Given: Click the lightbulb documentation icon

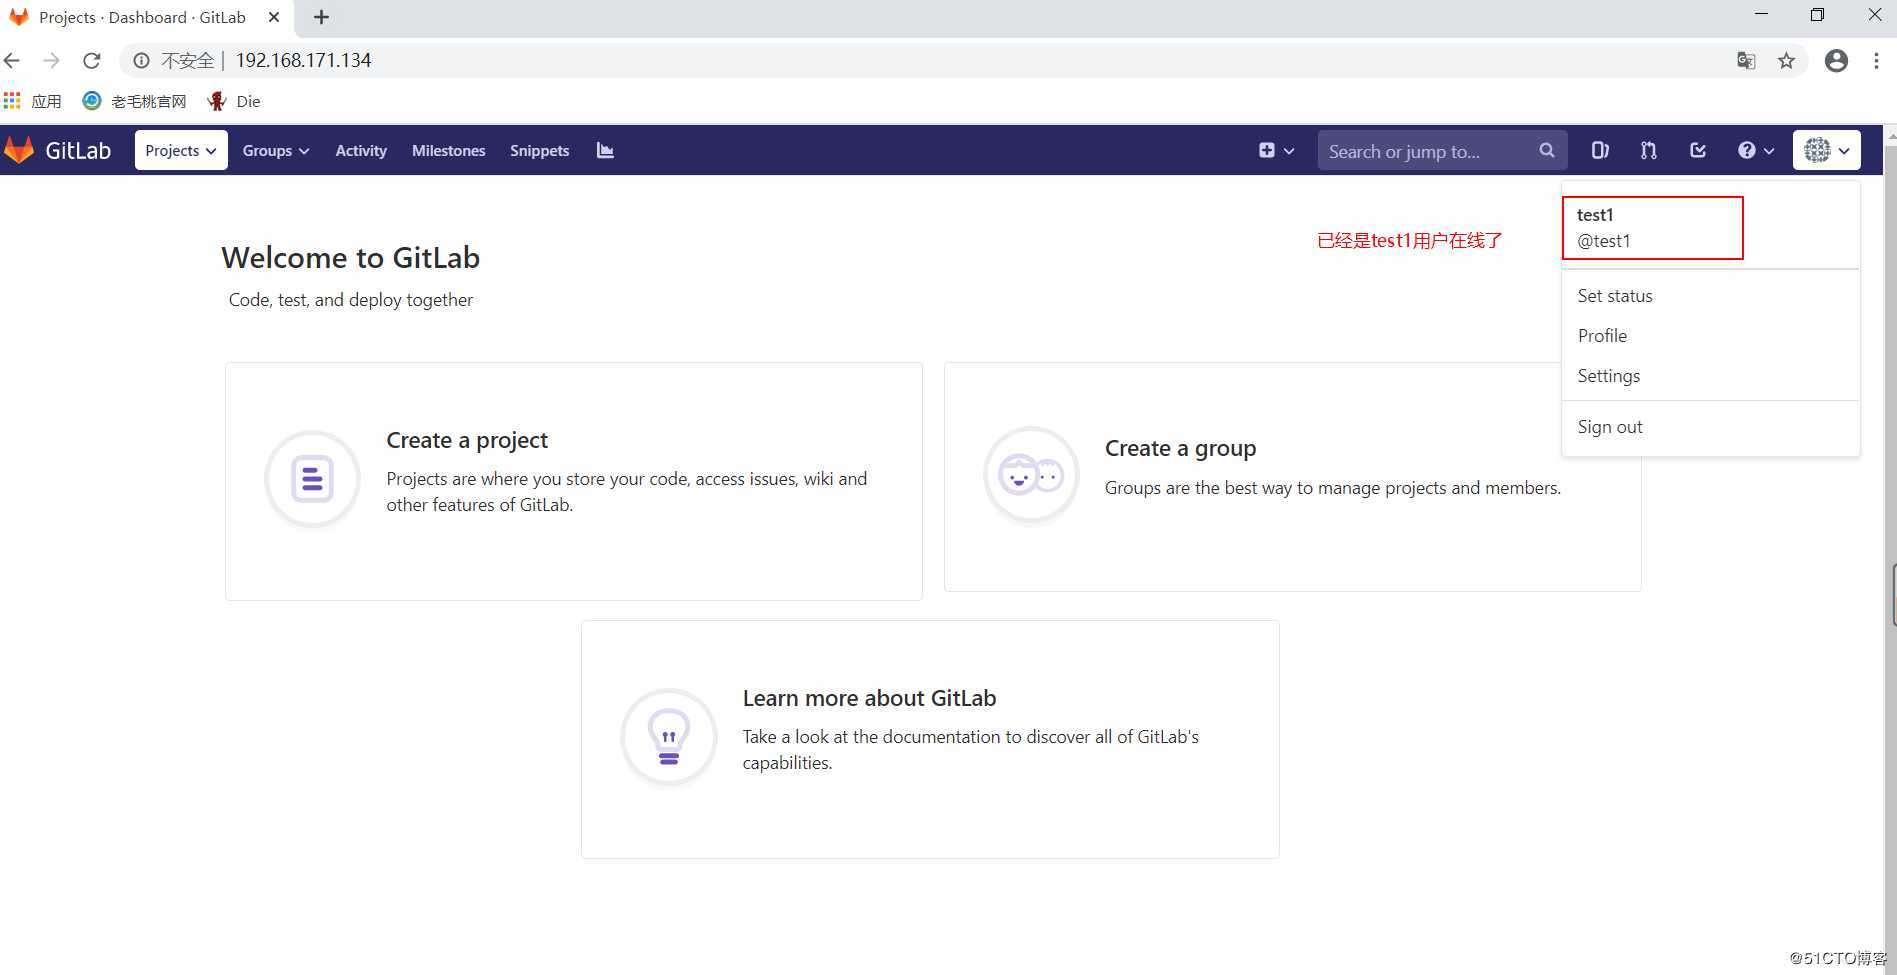Looking at the screenshot, I should (669, 737).
